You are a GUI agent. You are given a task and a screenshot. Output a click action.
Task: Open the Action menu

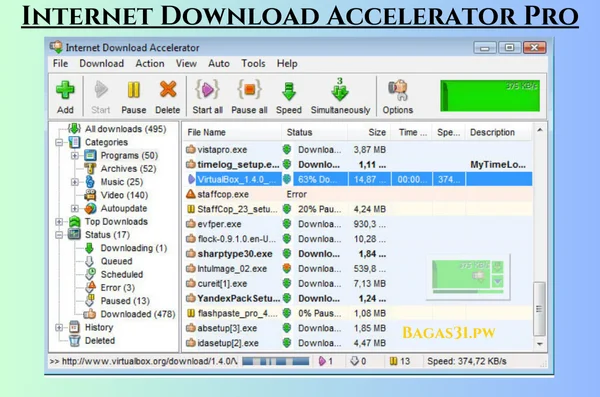tap(150, 64)
